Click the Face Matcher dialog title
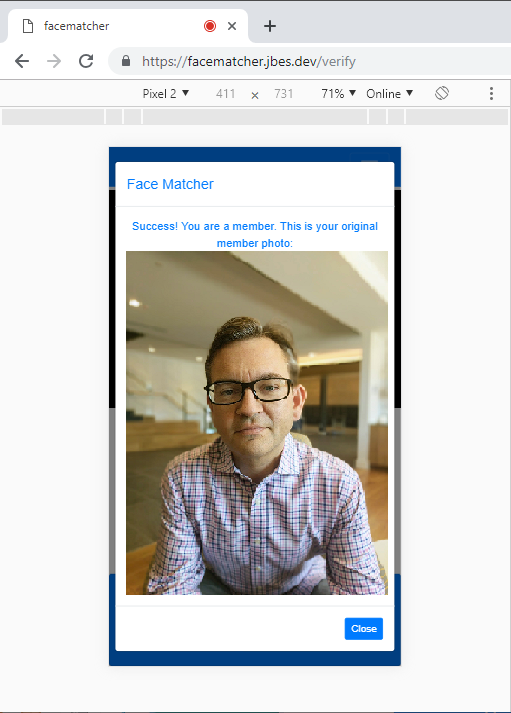The height and width of the screenshot is (713, 511). click(170, 184)
